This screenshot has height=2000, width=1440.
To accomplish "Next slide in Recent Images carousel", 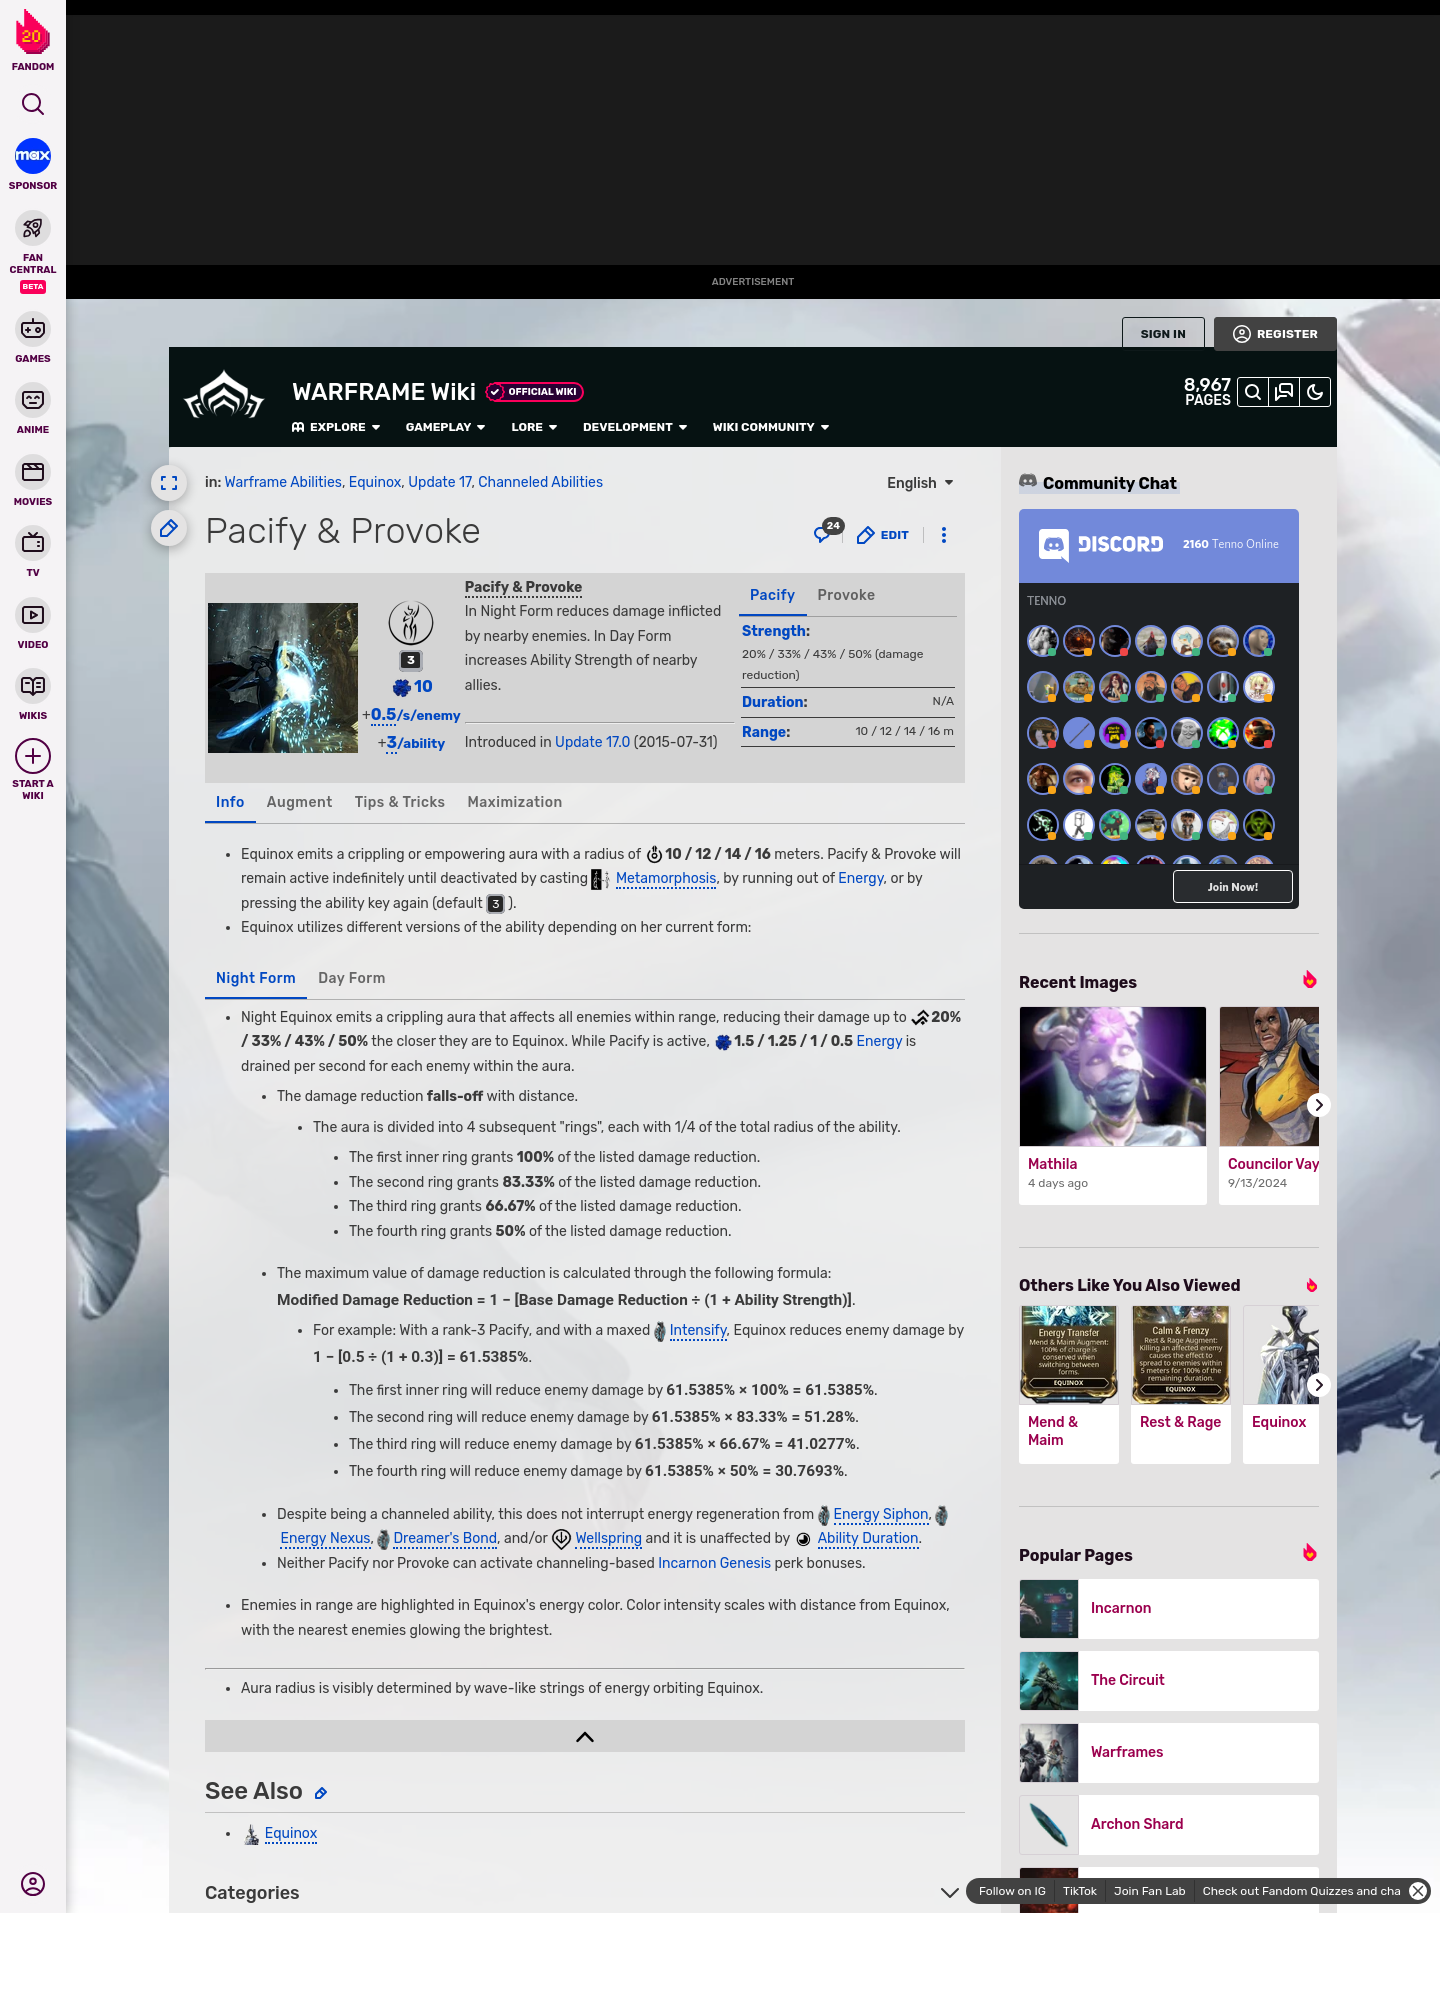I will pyautogui.click(x=1318, y=1105).
